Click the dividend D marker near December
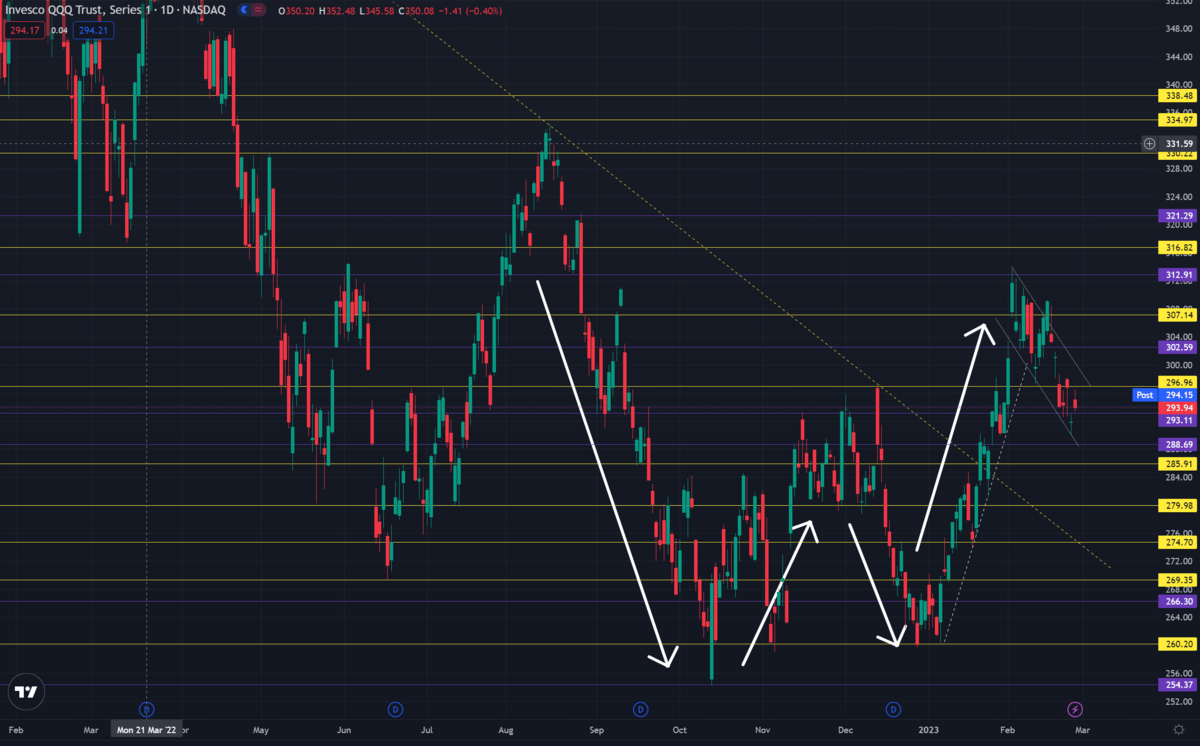This screenshot has width=1200, height=746. (x=892, y=709)
